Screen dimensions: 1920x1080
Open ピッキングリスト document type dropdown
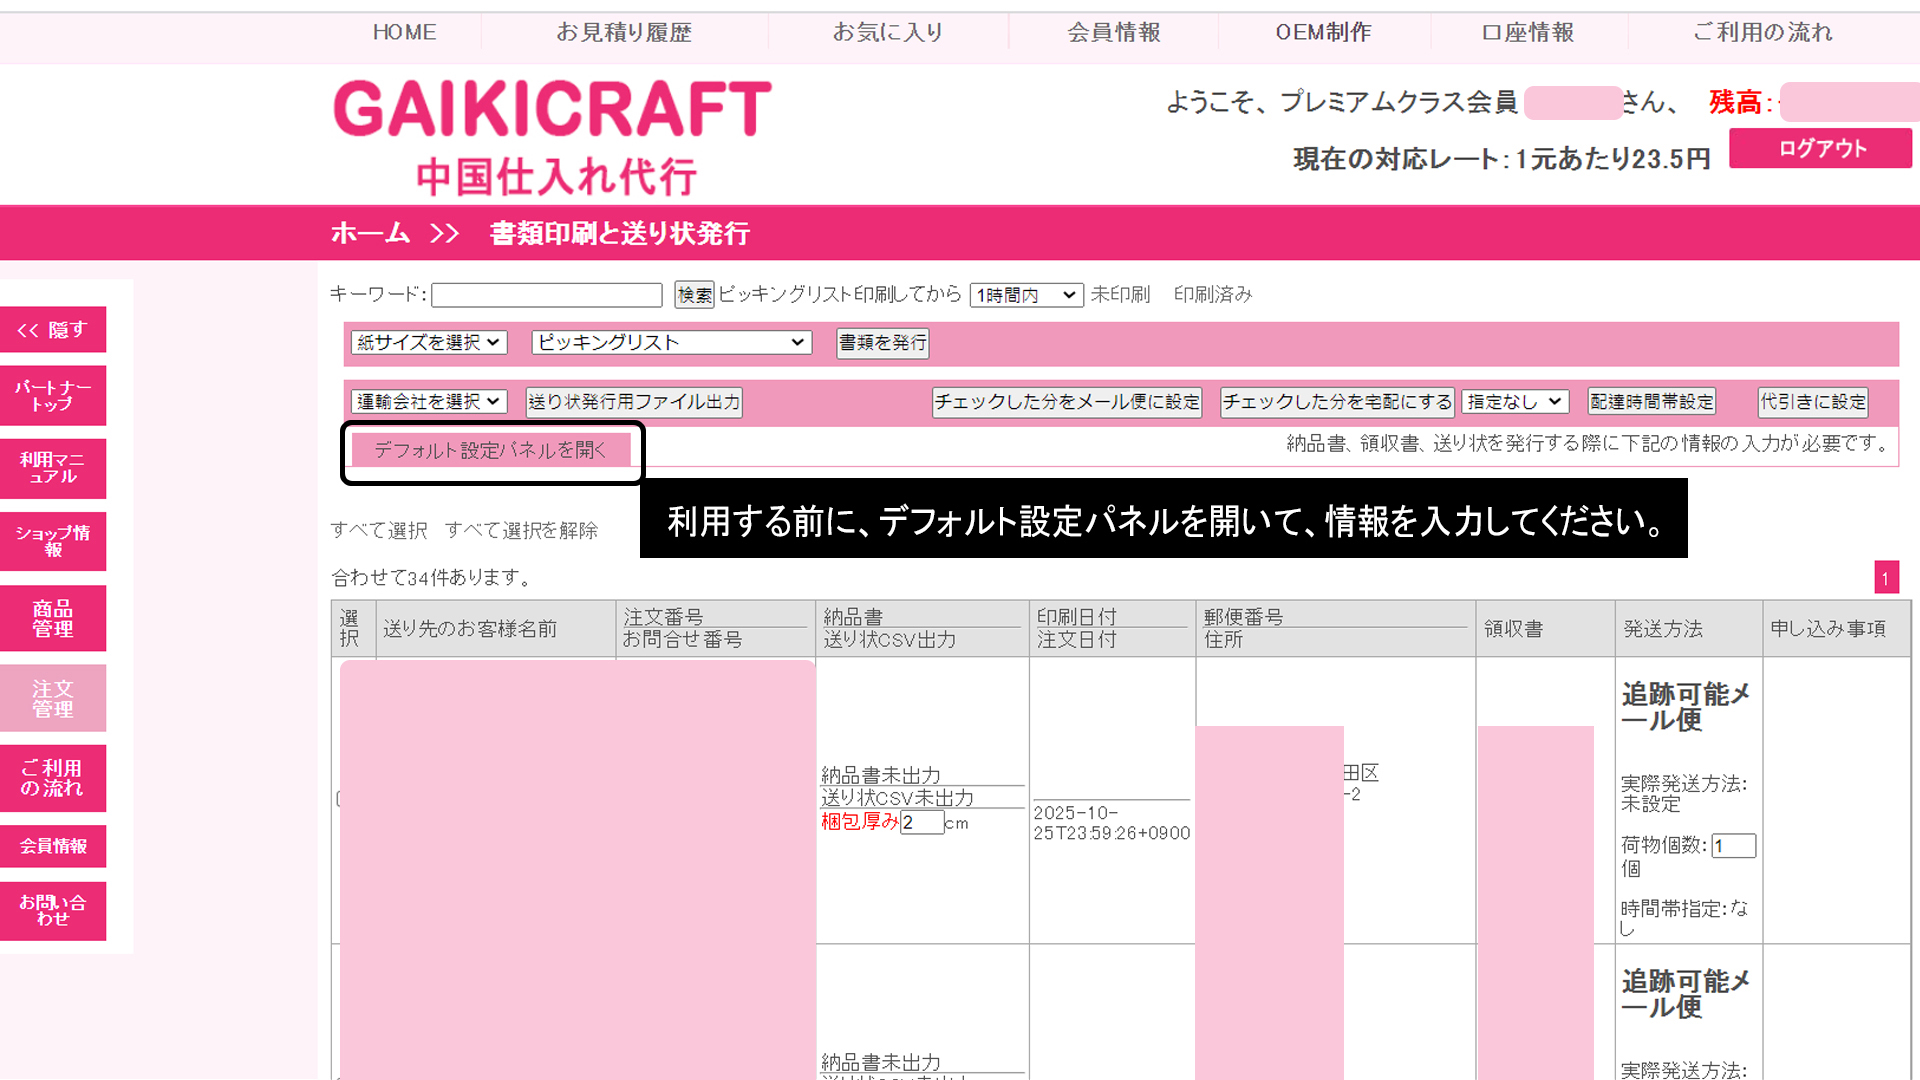[670, 343]
